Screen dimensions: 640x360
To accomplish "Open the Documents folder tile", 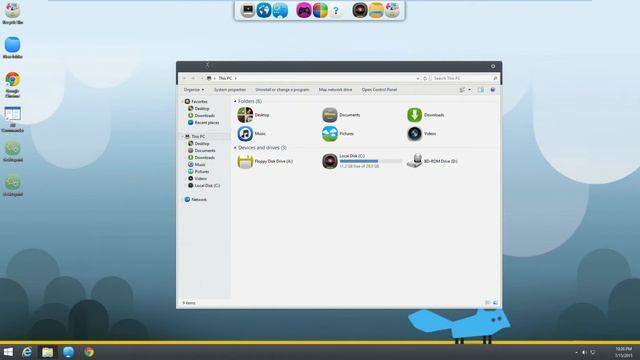I will click(x=341, y=115).
